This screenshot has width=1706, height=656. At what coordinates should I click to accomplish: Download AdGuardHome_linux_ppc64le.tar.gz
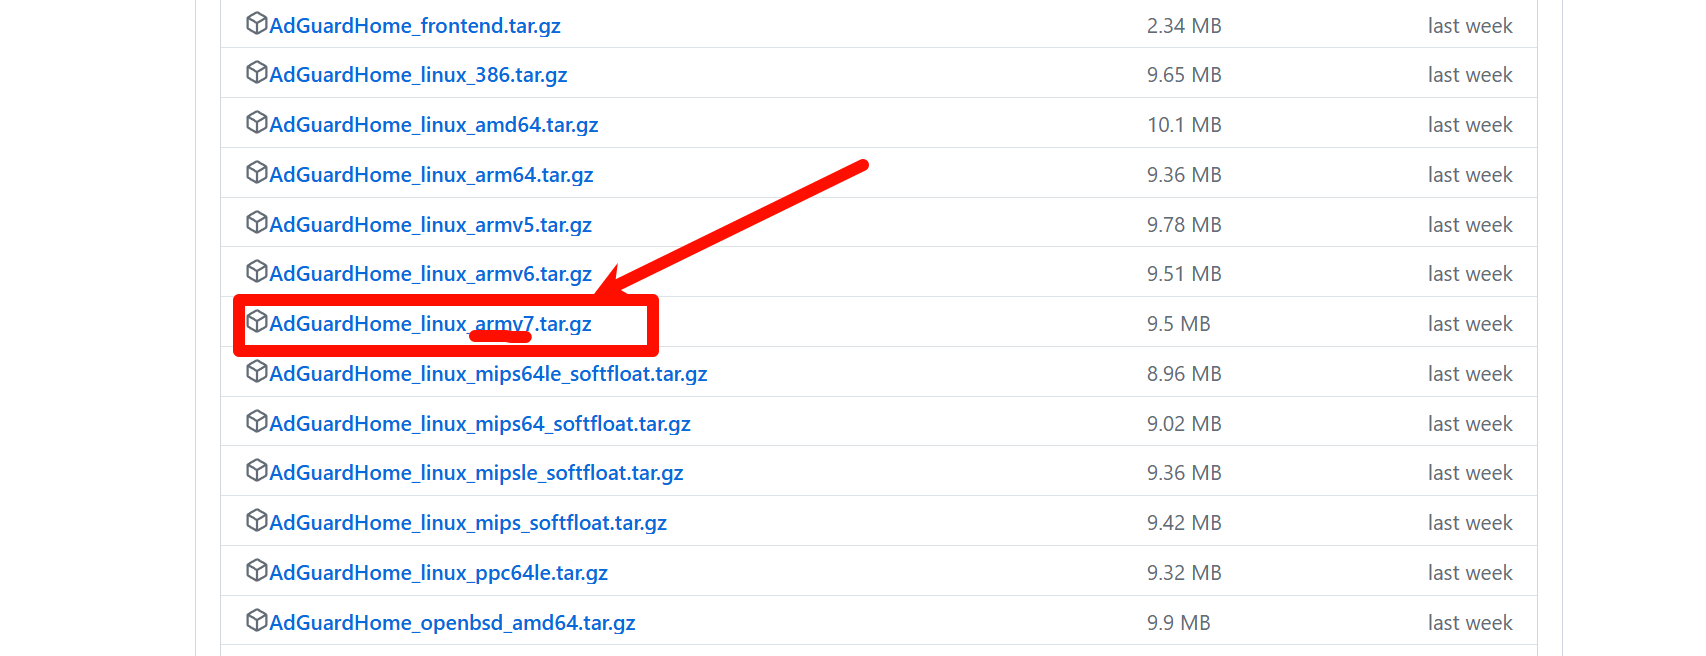pos(438,573)
